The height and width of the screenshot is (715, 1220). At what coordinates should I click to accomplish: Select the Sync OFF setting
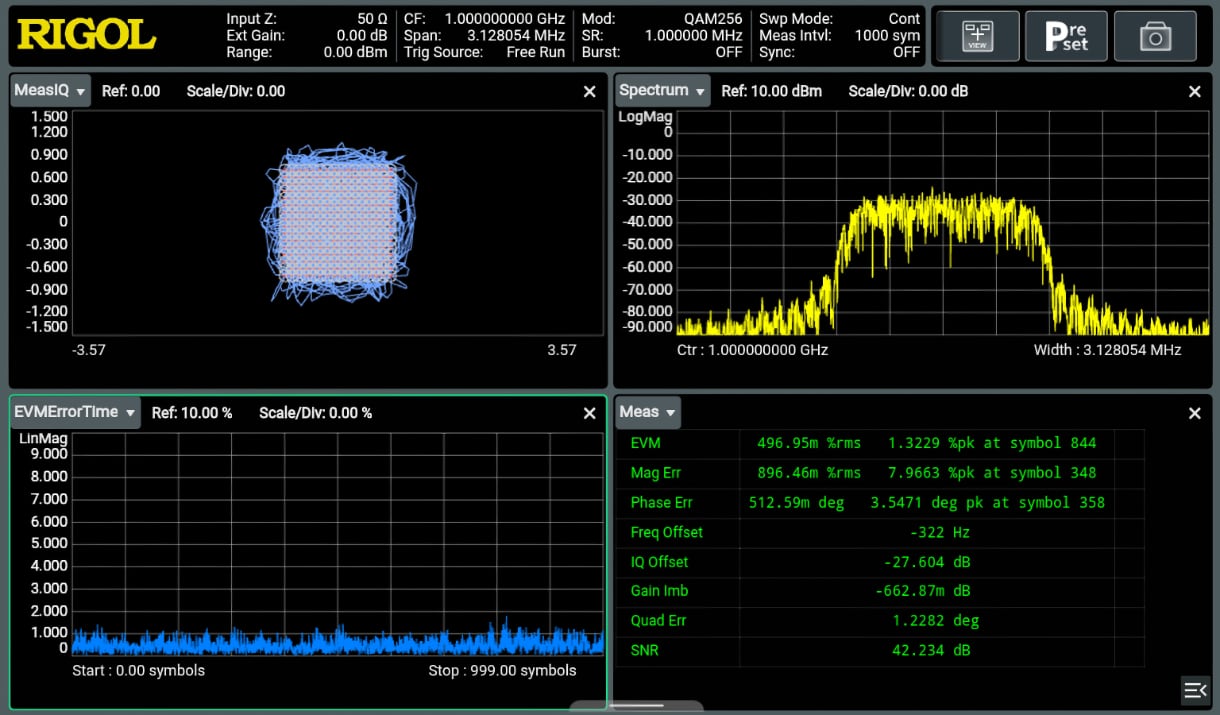click(x=840, y=52)
